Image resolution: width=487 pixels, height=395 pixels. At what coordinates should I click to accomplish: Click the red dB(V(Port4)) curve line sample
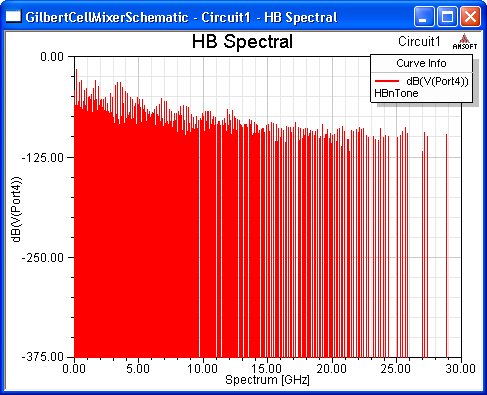387,81
